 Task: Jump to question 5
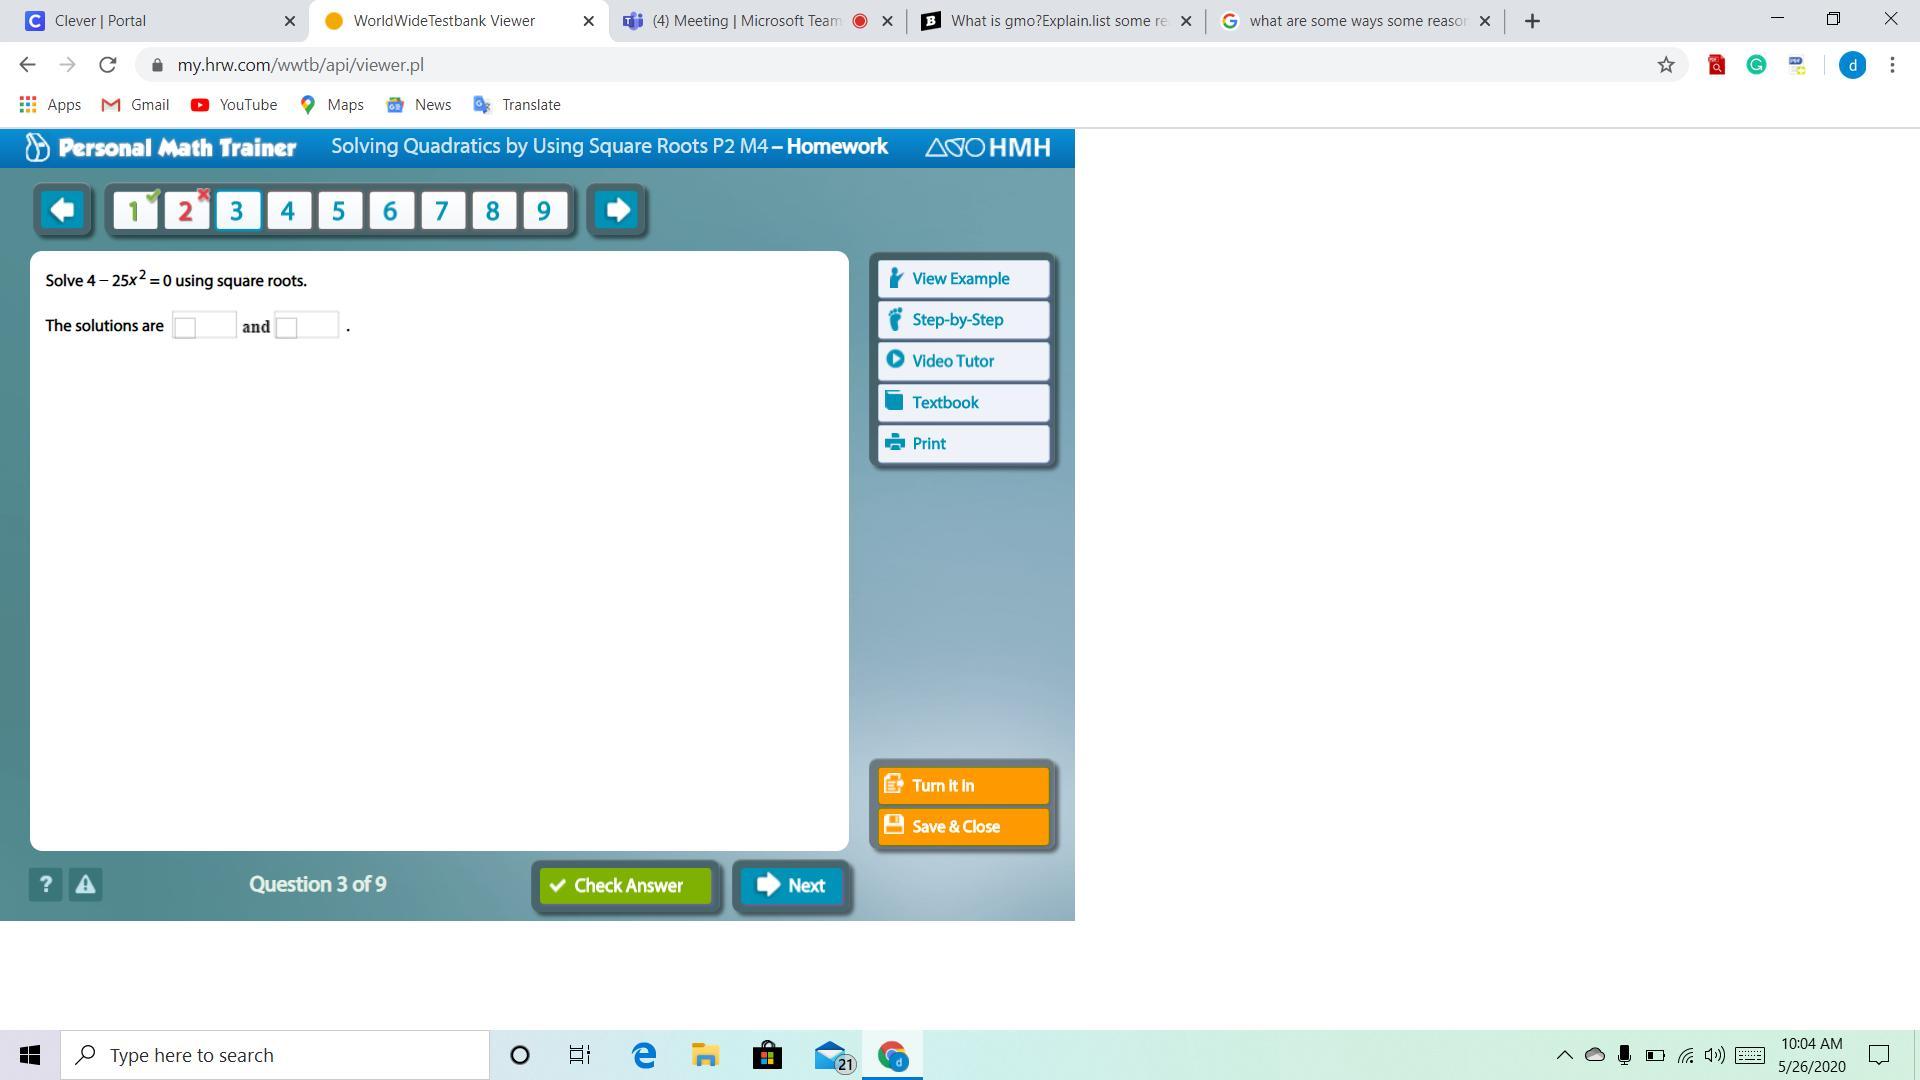pyautogui.click(x=339, y=211)
